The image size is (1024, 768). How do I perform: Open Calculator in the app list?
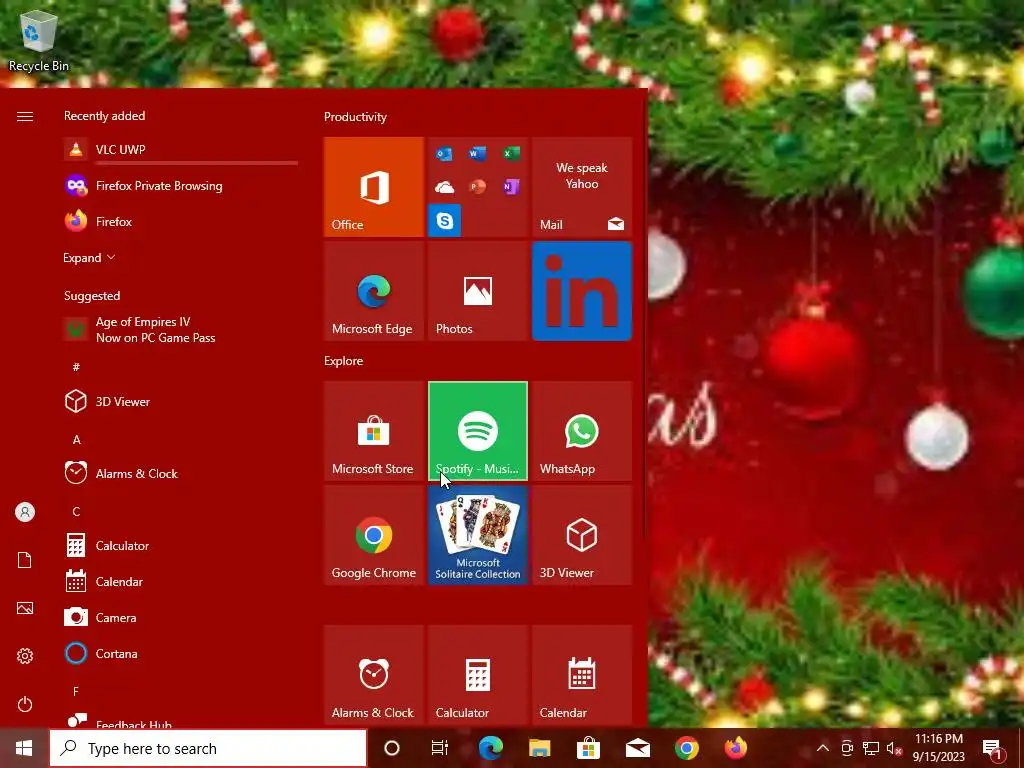[181, 545]
